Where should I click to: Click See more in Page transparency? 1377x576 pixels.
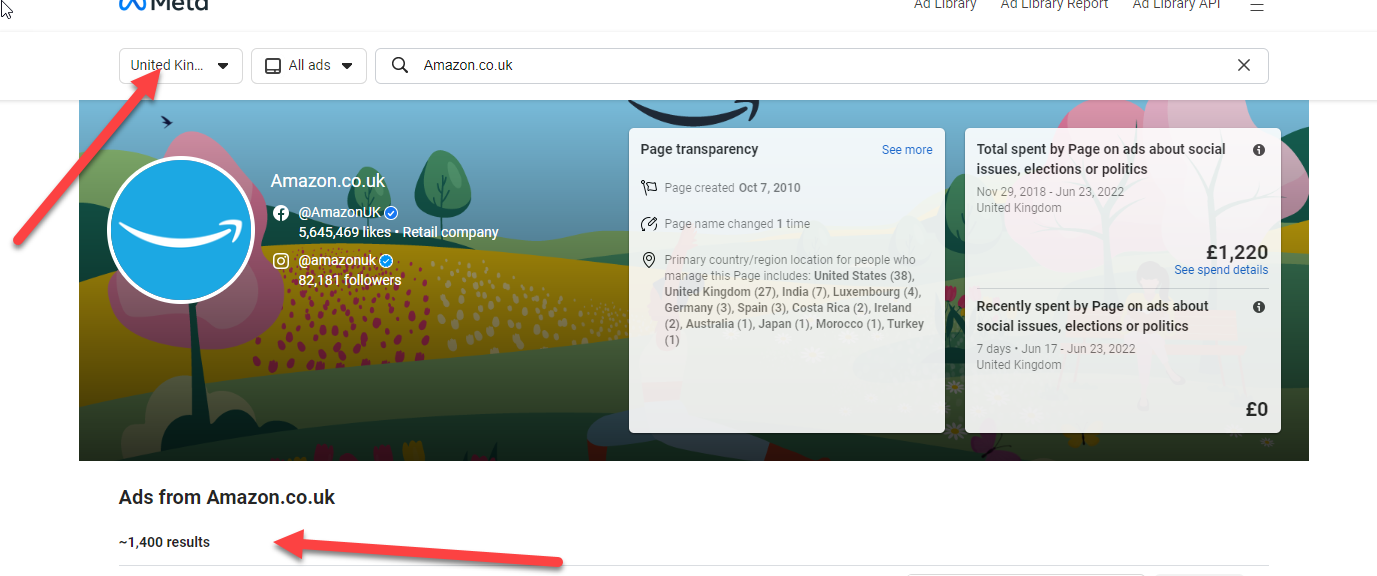[907, 150]
